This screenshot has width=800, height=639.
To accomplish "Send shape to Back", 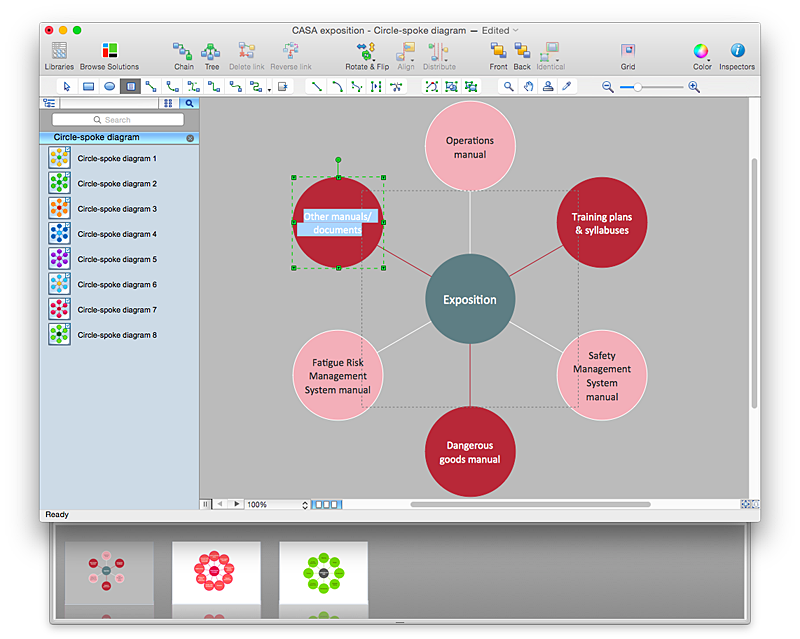I will tap(521, 50).
